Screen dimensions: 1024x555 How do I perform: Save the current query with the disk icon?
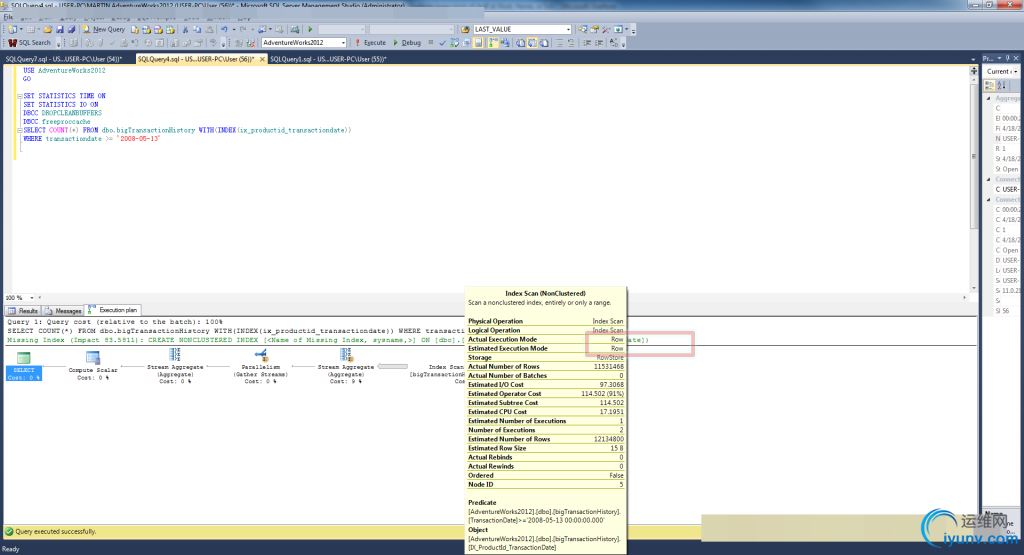(59, 29)
